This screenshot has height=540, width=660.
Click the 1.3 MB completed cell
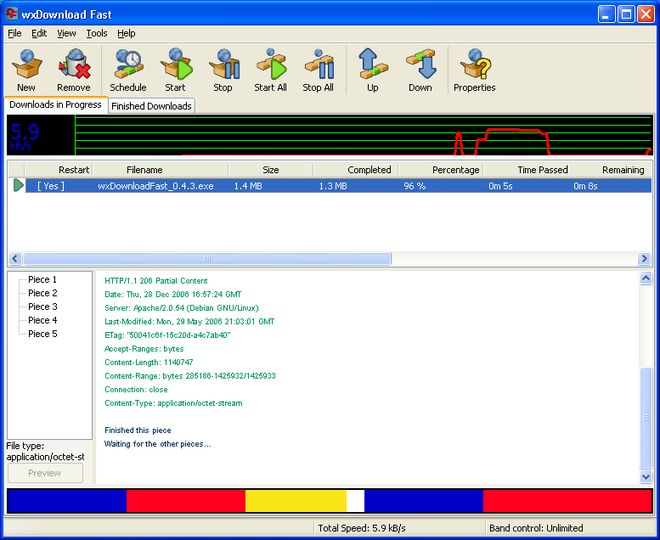point(333,186)
